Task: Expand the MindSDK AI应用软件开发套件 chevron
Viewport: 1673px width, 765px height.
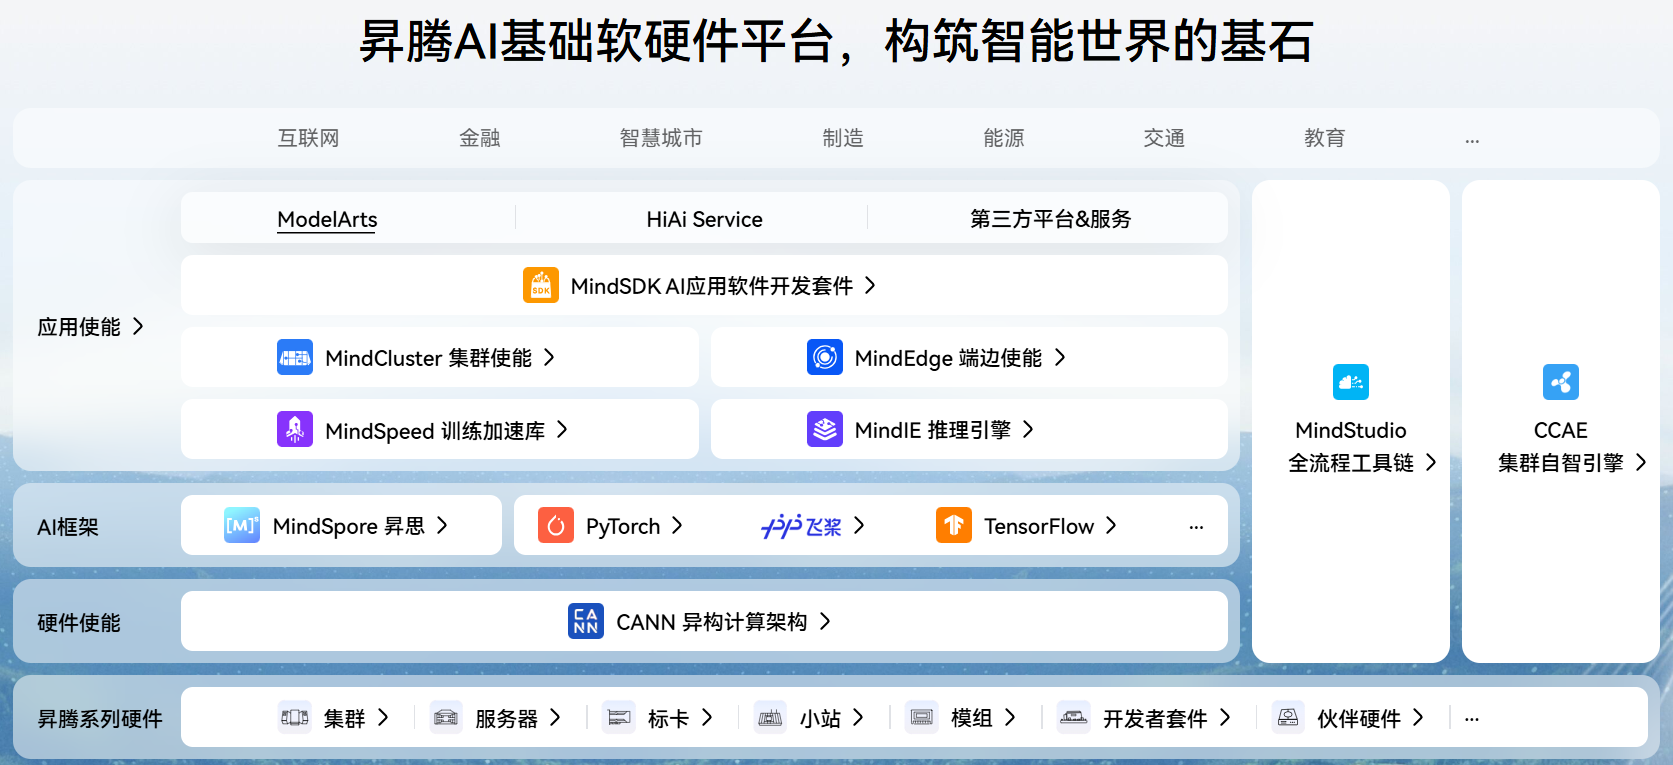Action: pyautogui.click(x=870, y=285)
